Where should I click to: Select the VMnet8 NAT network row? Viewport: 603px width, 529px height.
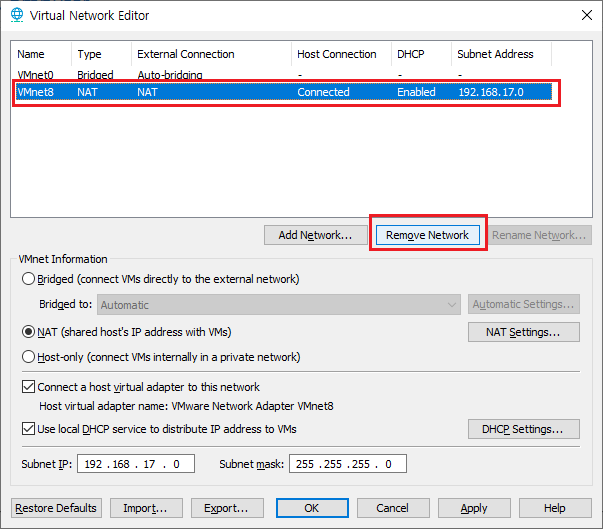coord(284,92)
